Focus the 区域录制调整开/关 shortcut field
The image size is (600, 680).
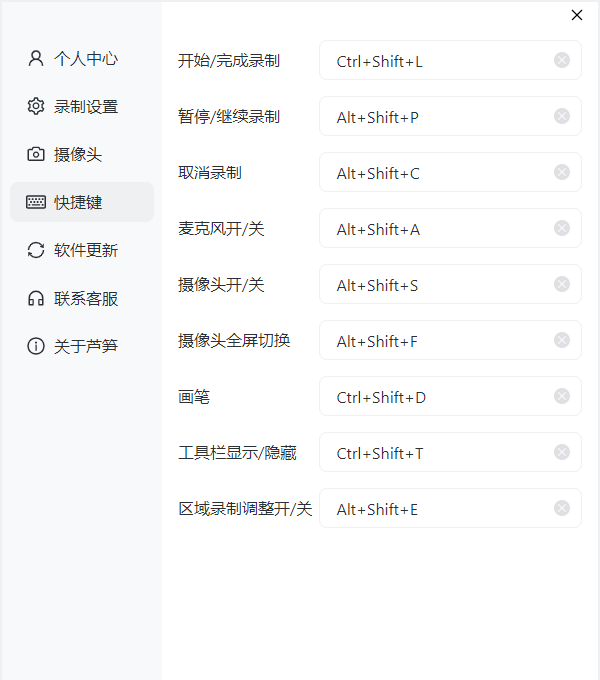pos(450,508)
